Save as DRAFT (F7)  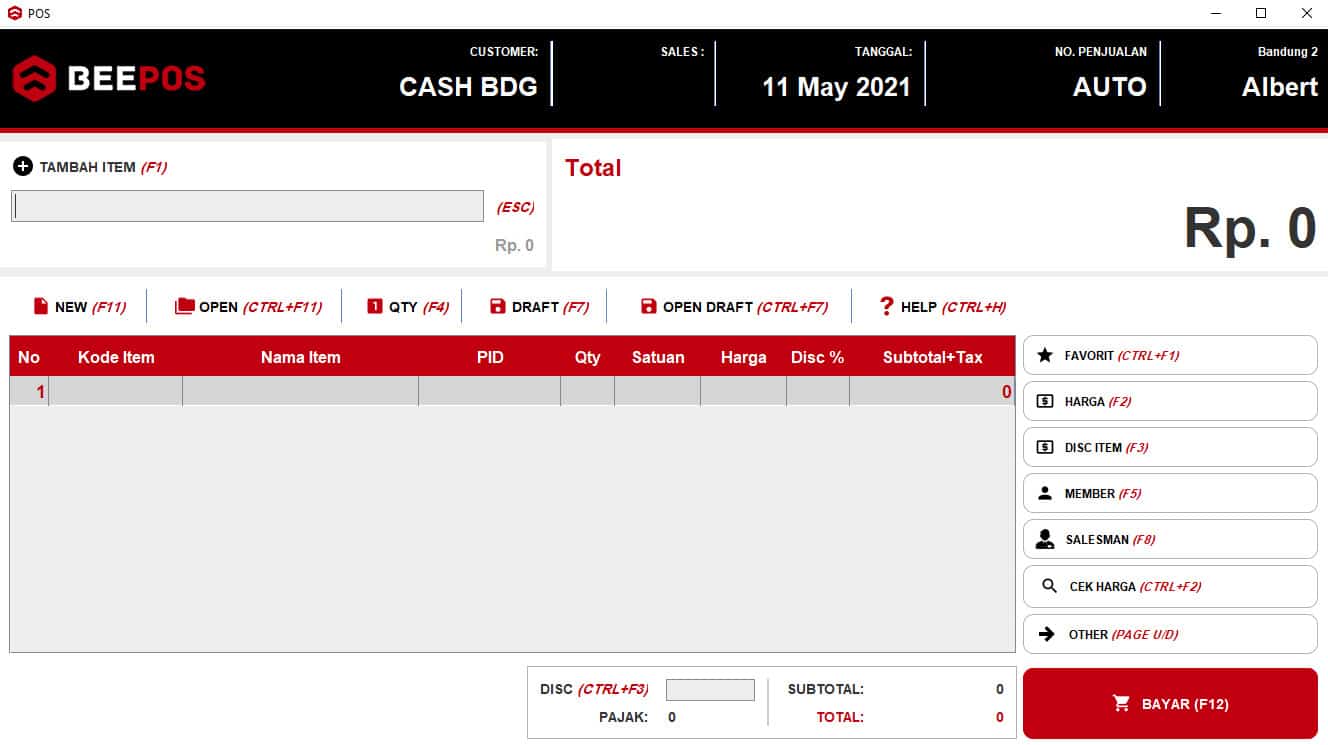coord(539,307)
